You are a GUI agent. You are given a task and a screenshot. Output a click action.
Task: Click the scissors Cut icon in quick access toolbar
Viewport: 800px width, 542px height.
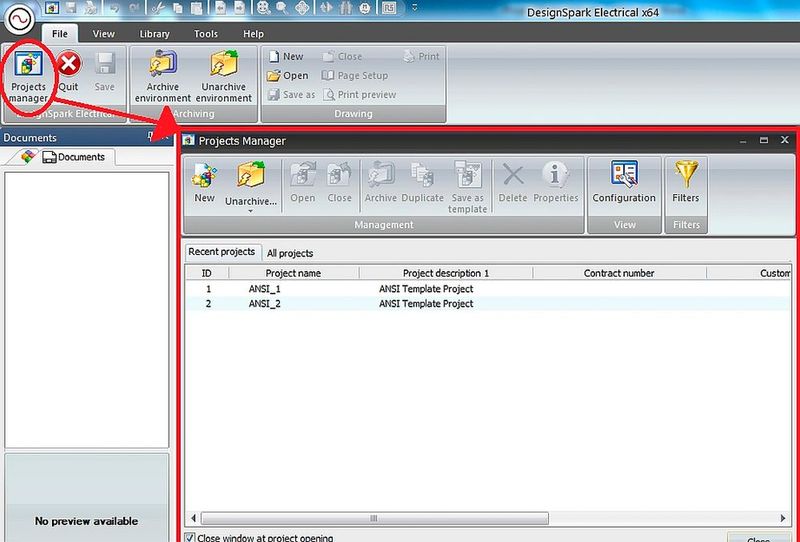click(159, 8)
